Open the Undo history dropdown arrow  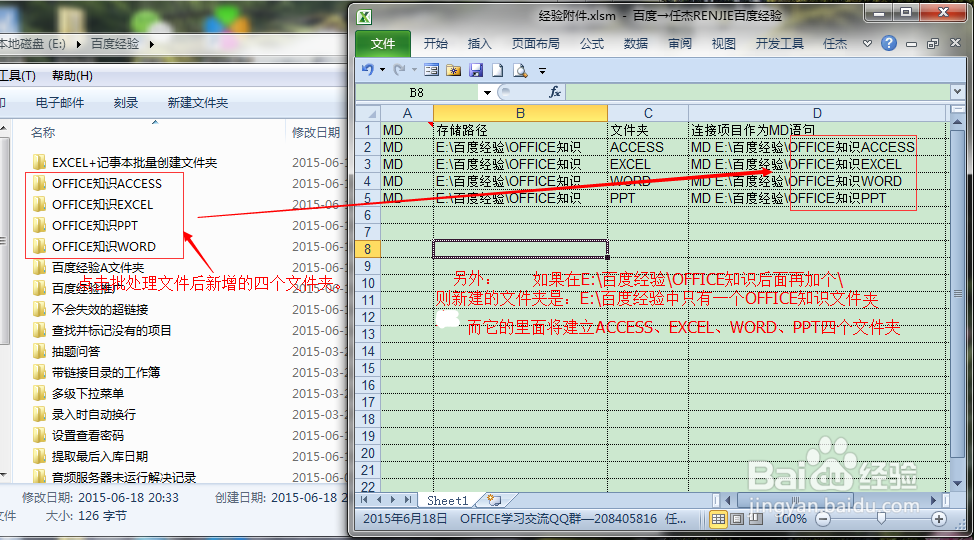pos(382,70)
